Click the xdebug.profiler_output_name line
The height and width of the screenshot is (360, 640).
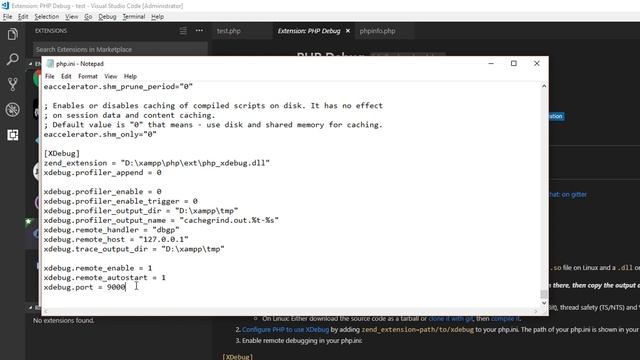click(x=161, y=220)
